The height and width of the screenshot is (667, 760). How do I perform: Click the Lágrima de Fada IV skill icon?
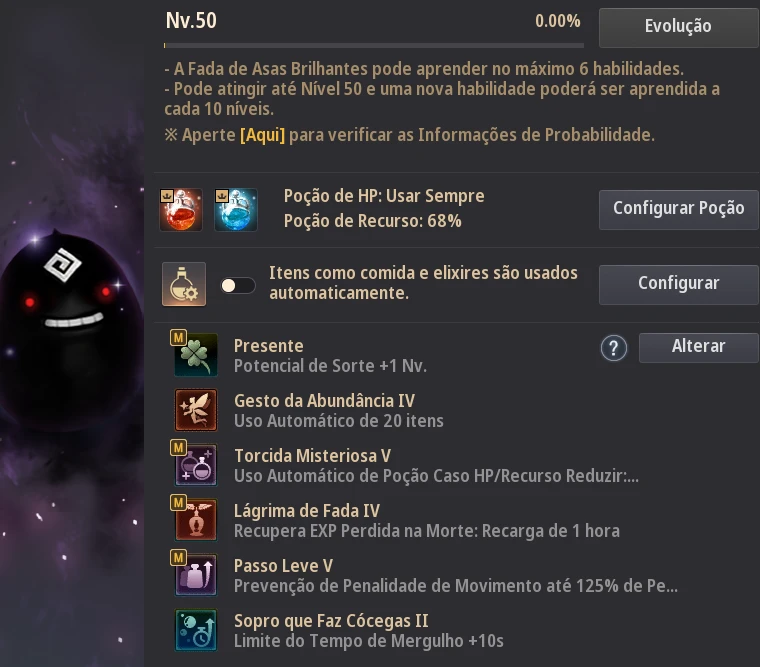tap(196, 520)
